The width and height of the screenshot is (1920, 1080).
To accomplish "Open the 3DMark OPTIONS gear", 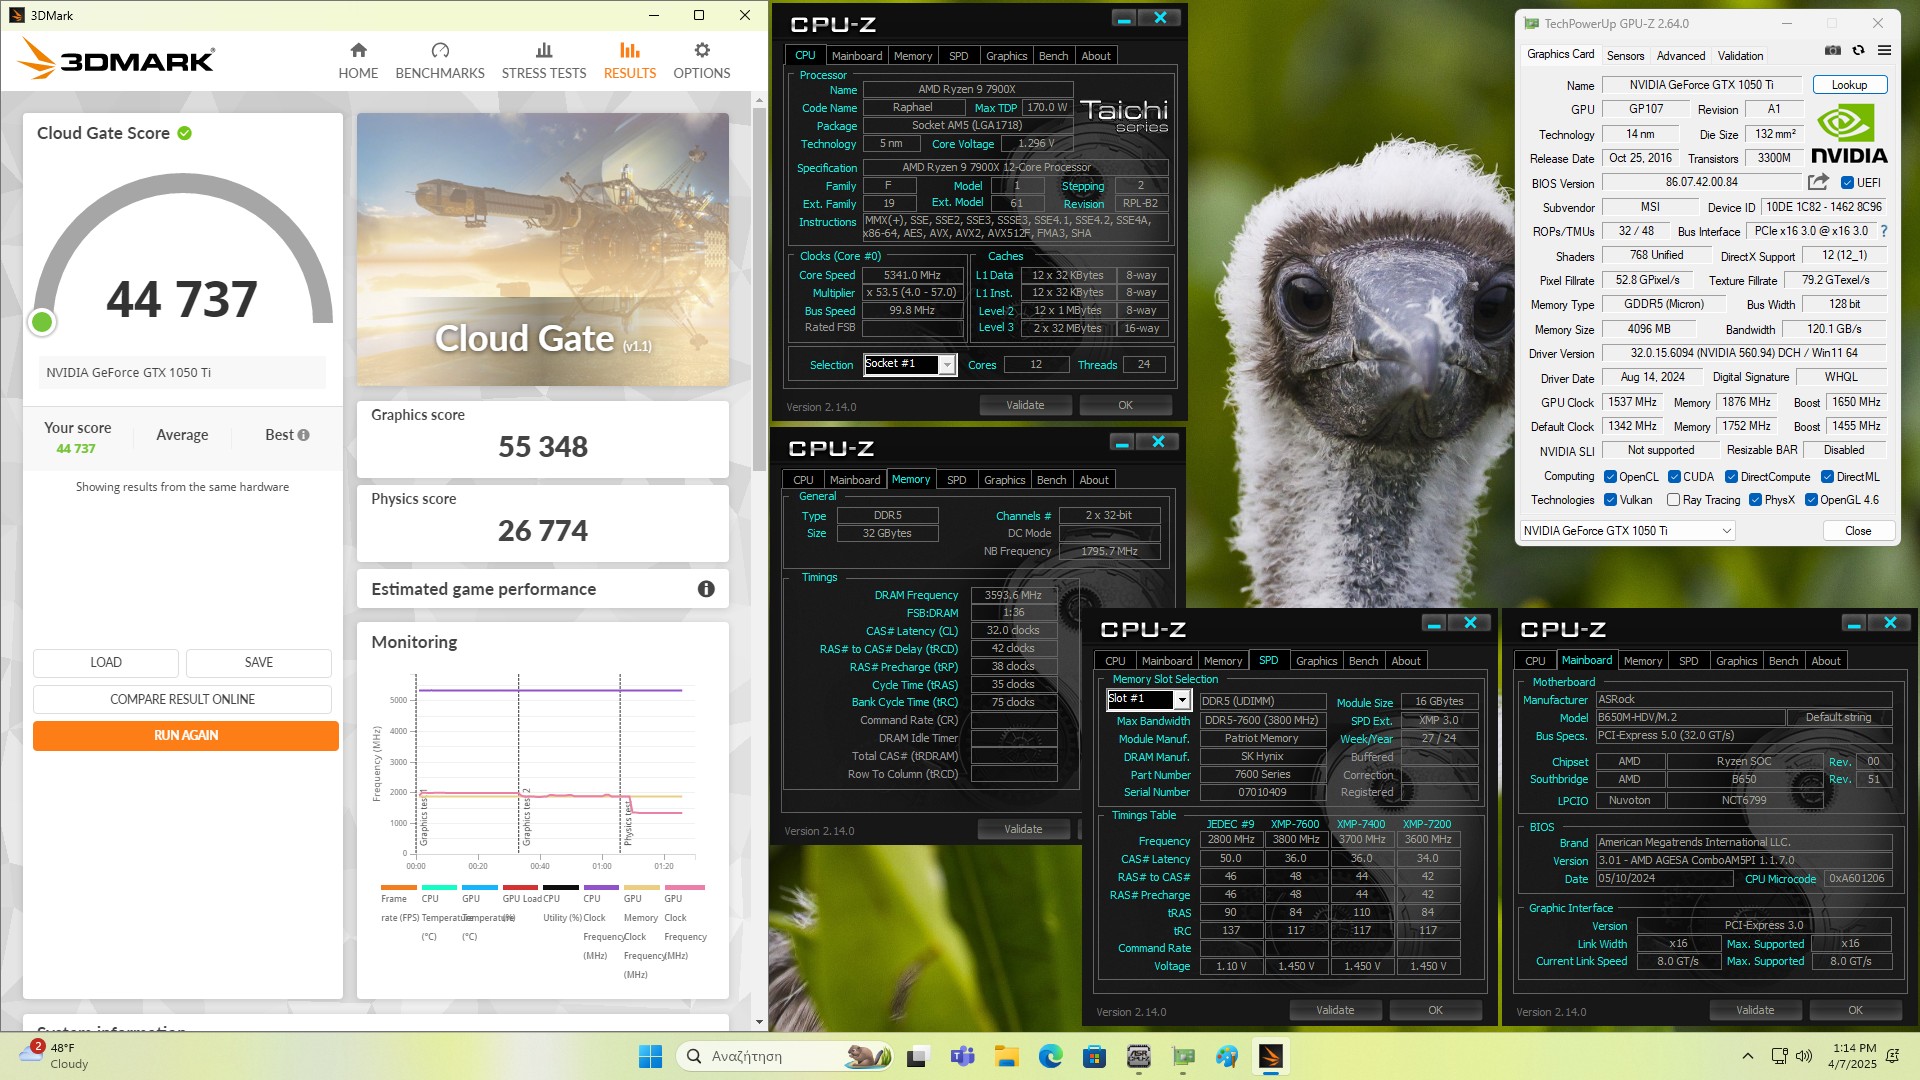I will (x=702, y=61).
